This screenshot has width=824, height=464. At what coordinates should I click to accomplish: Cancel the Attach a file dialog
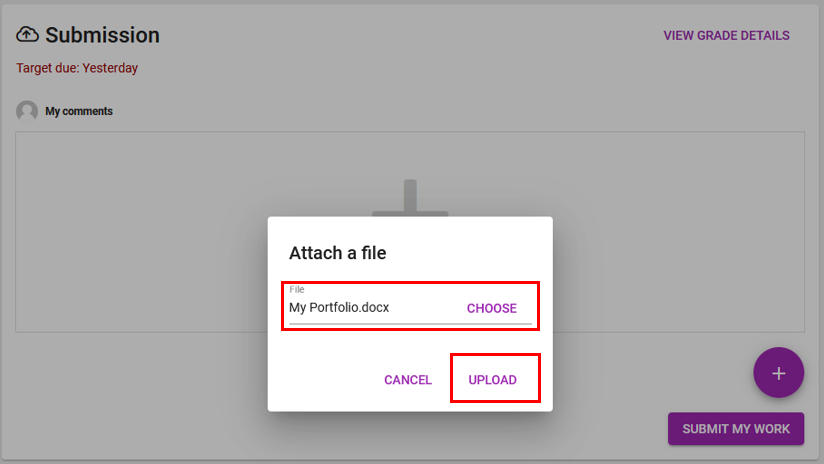408,379
